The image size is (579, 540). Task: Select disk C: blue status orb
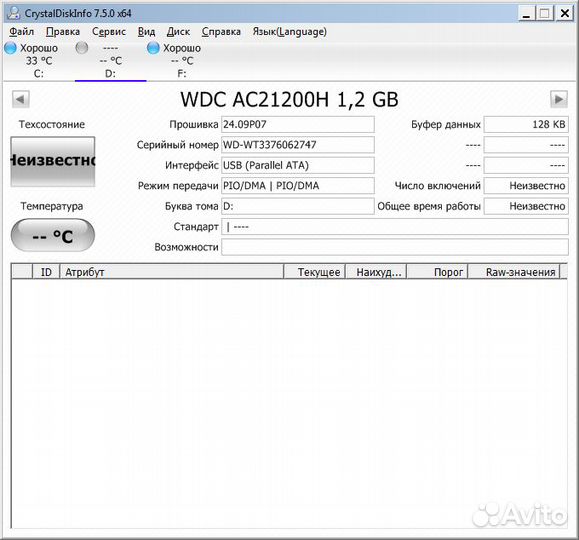tap(10, 48)
